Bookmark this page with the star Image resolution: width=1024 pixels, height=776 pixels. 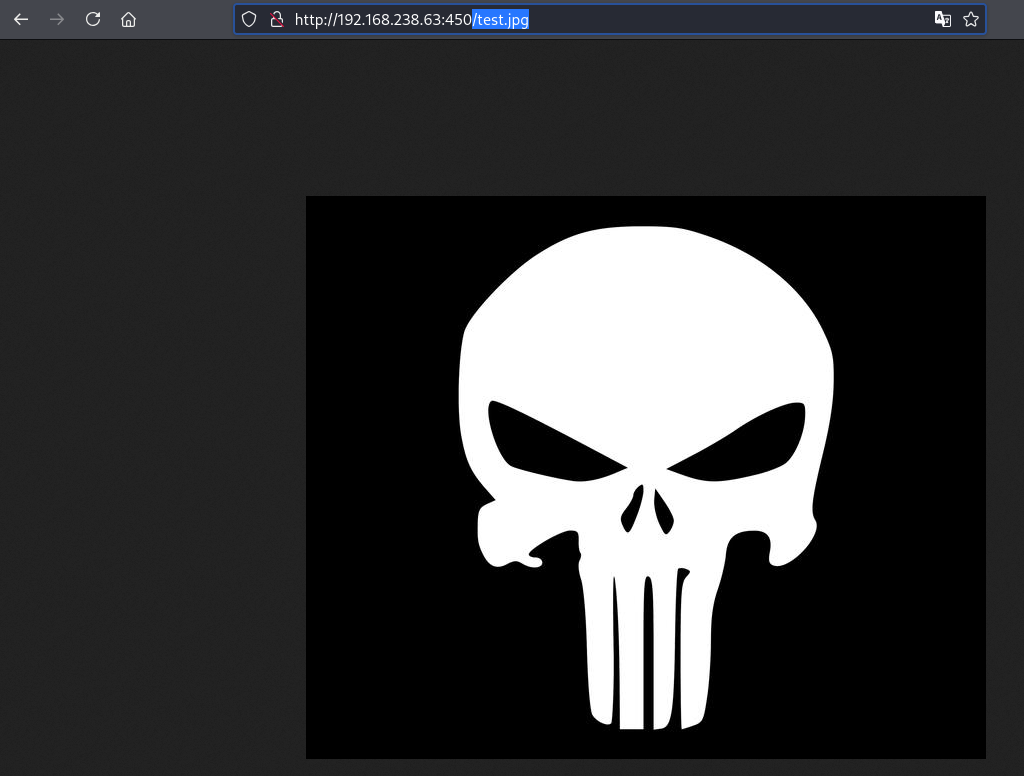click(971, 20)
